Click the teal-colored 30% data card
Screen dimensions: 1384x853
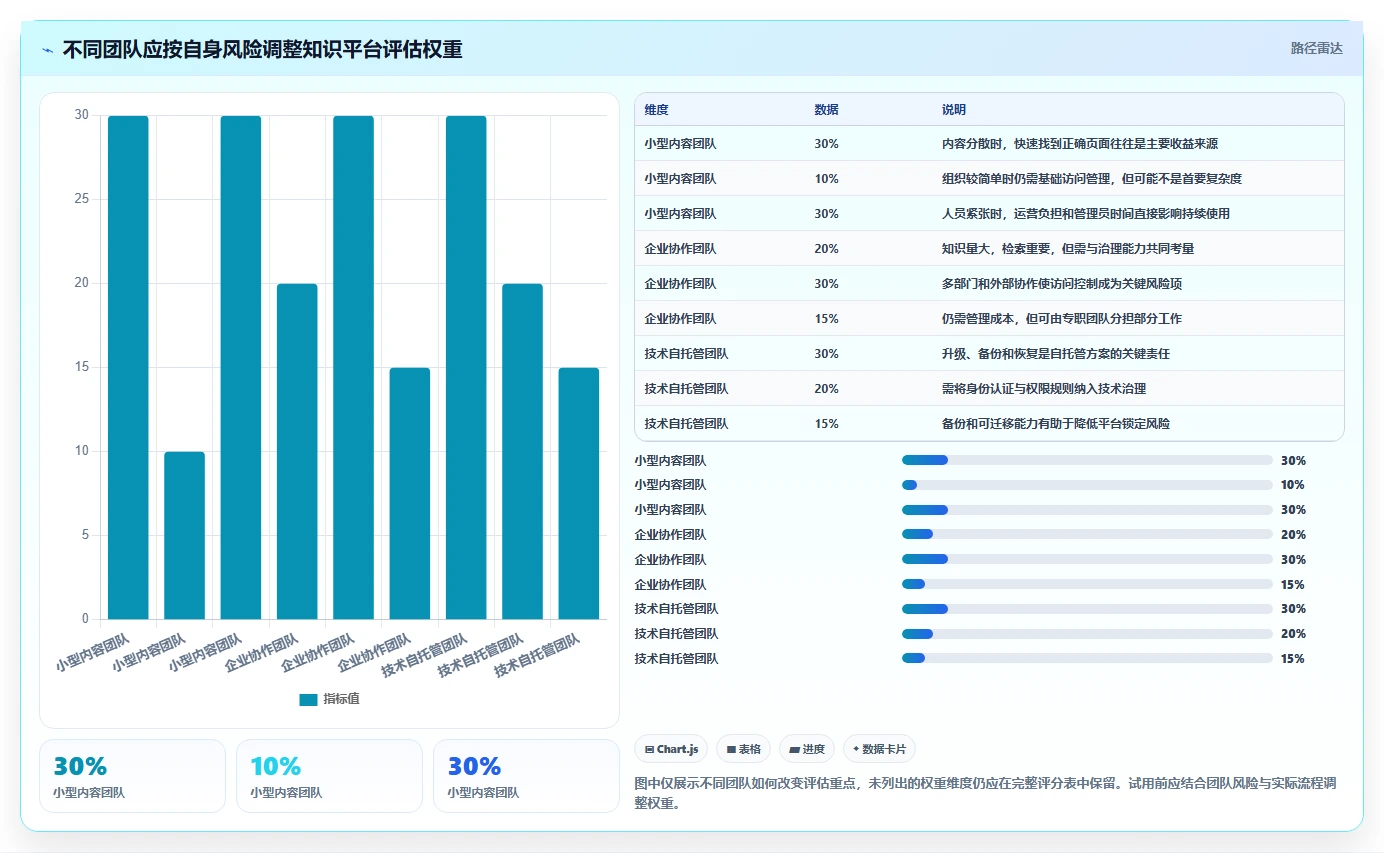pos(132,776)
